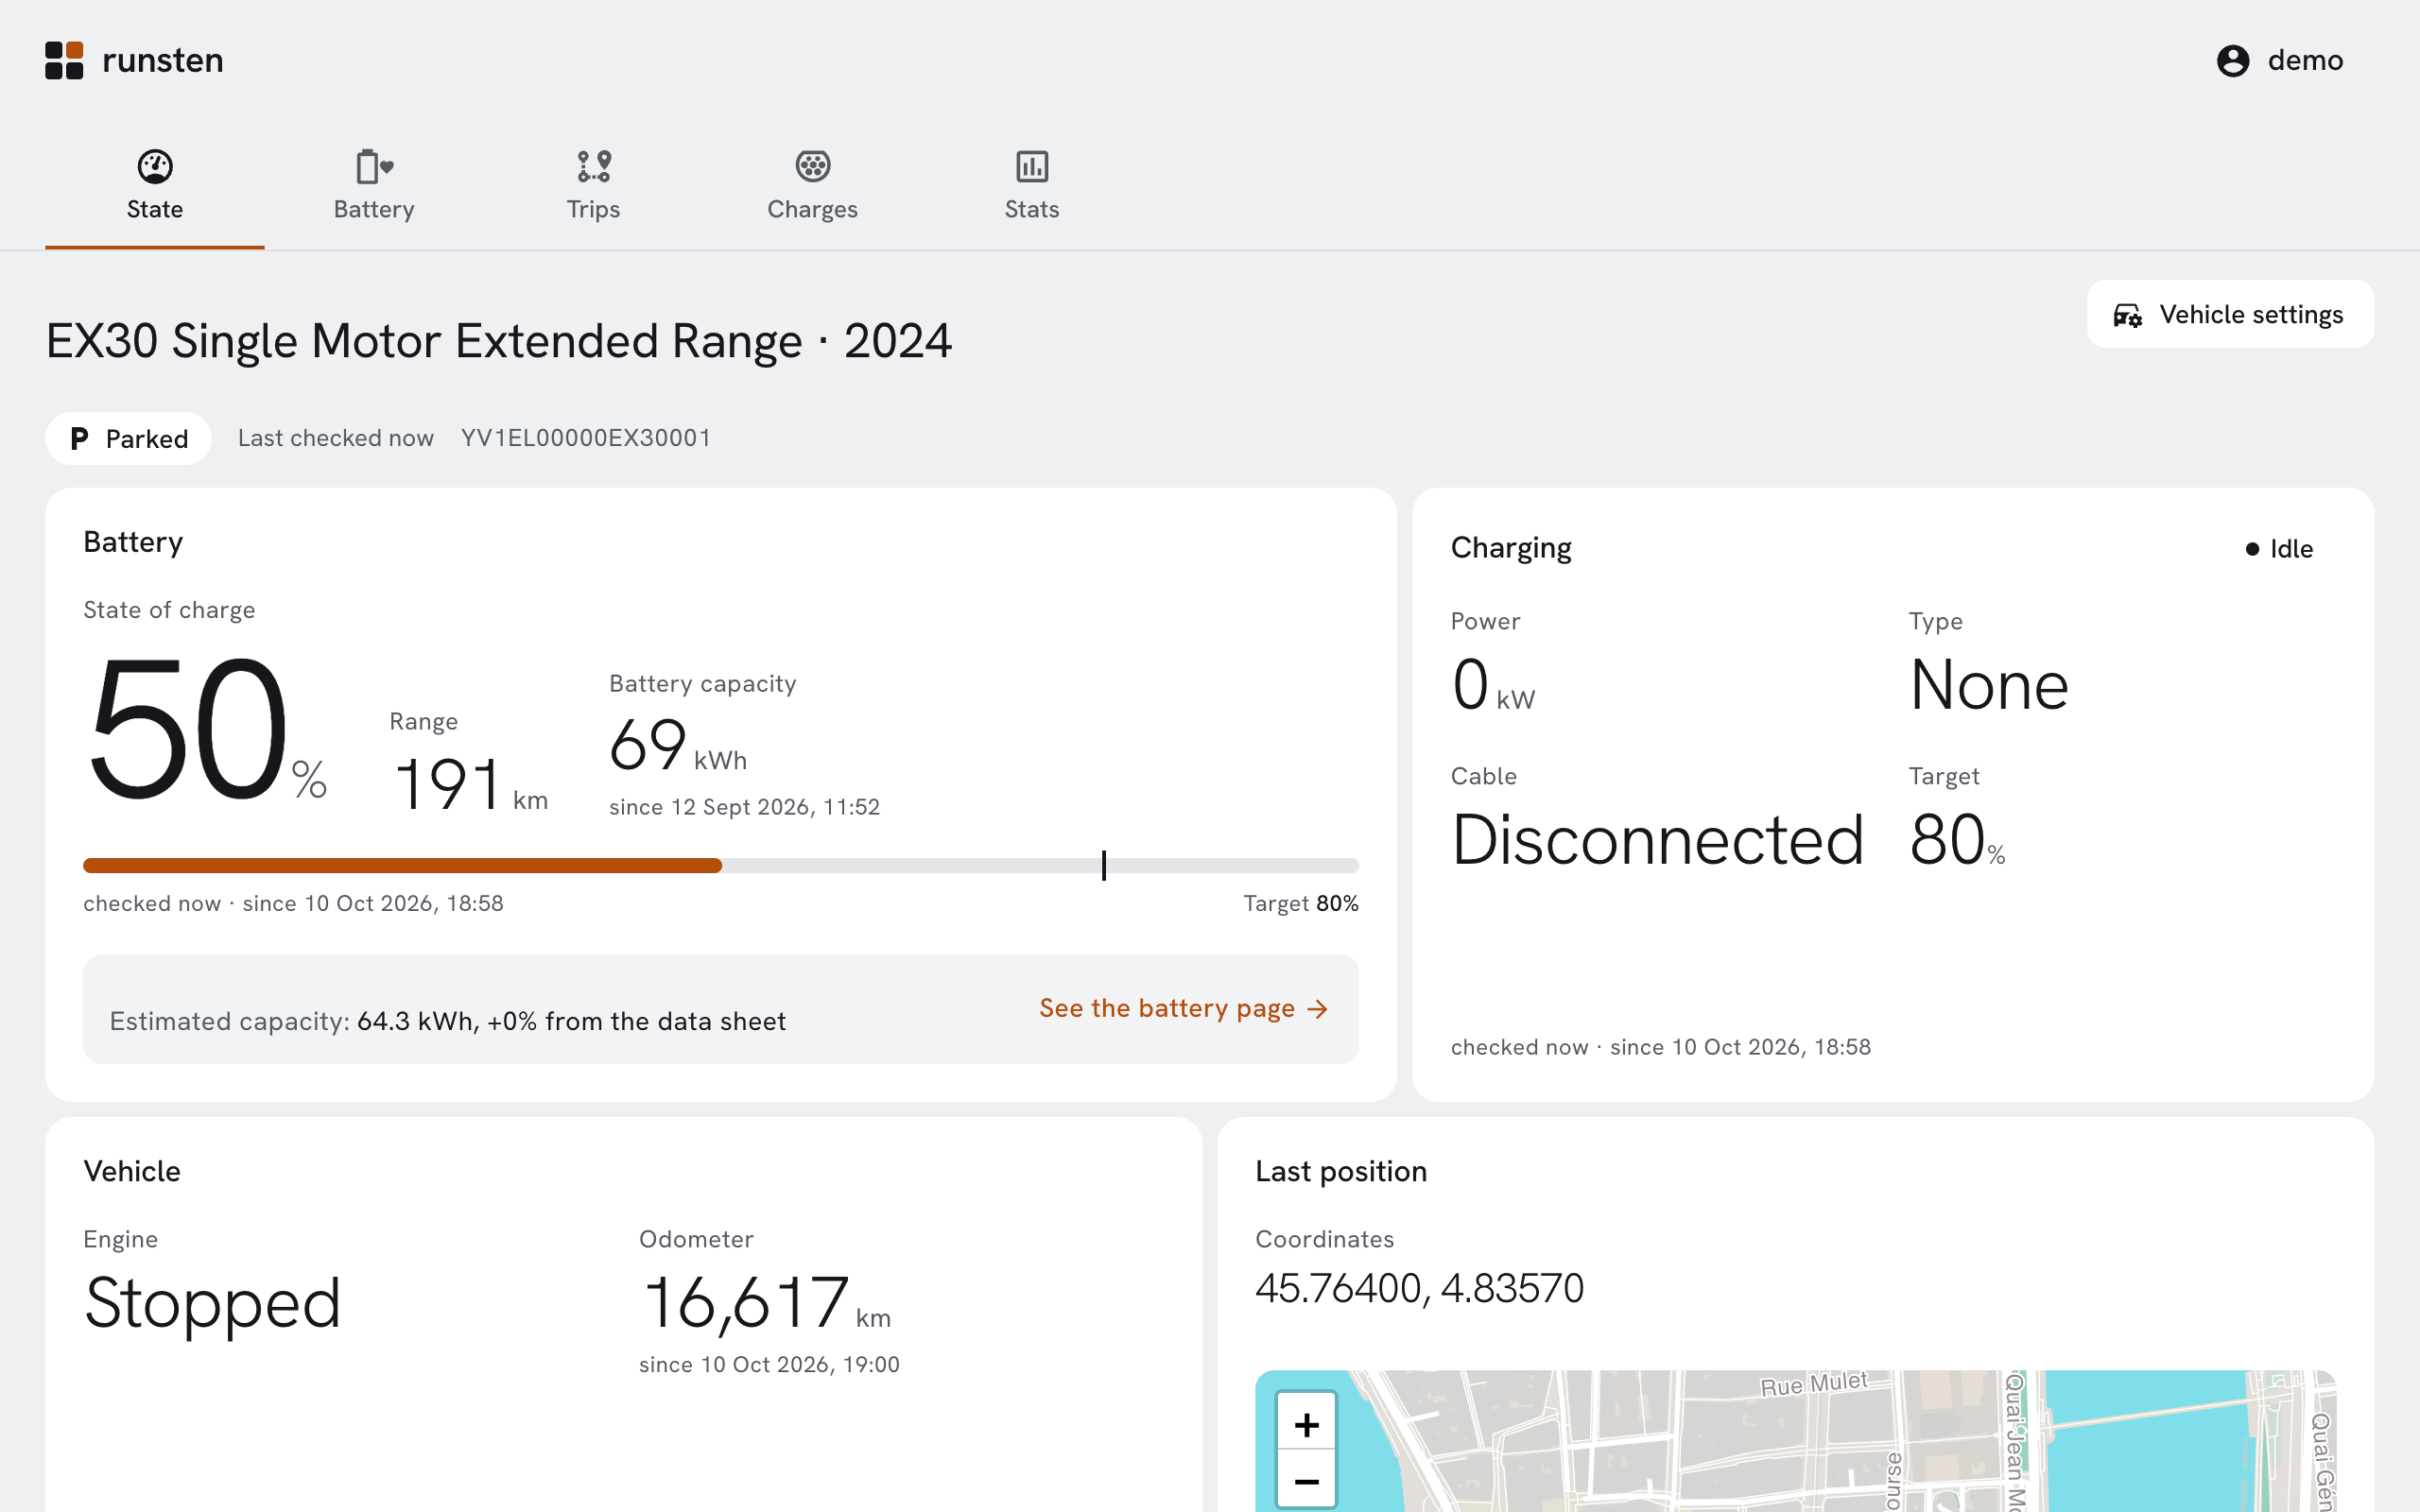Zoom out on the map
Screen dimensions: 2420x1512
(x=1307, y=1481)
